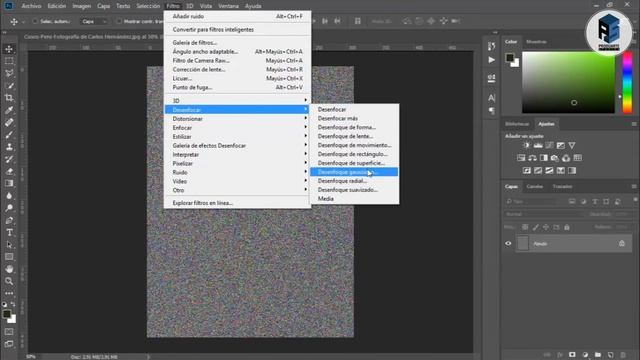Toggle lock all icon in Capas lock row

click(x=567, y=227)
